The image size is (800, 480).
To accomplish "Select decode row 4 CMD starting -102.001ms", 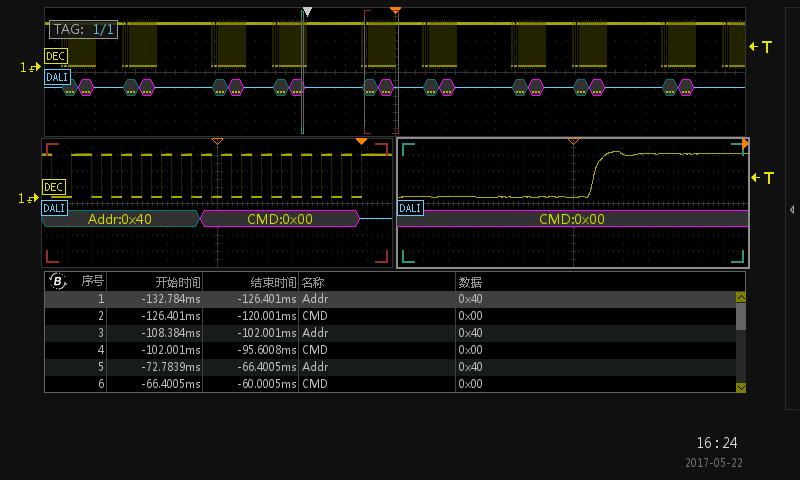I will click(x=390, y=350).
